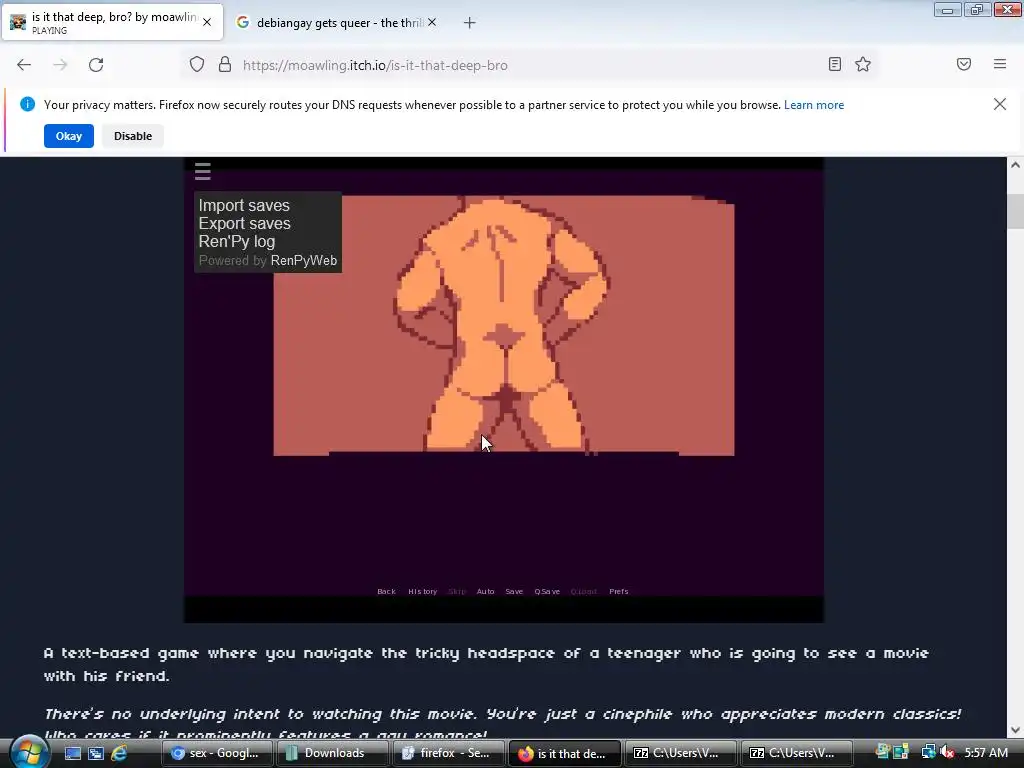Toggle Auto in the game quick menu
Screen dimensions: 1024x768
485,592
